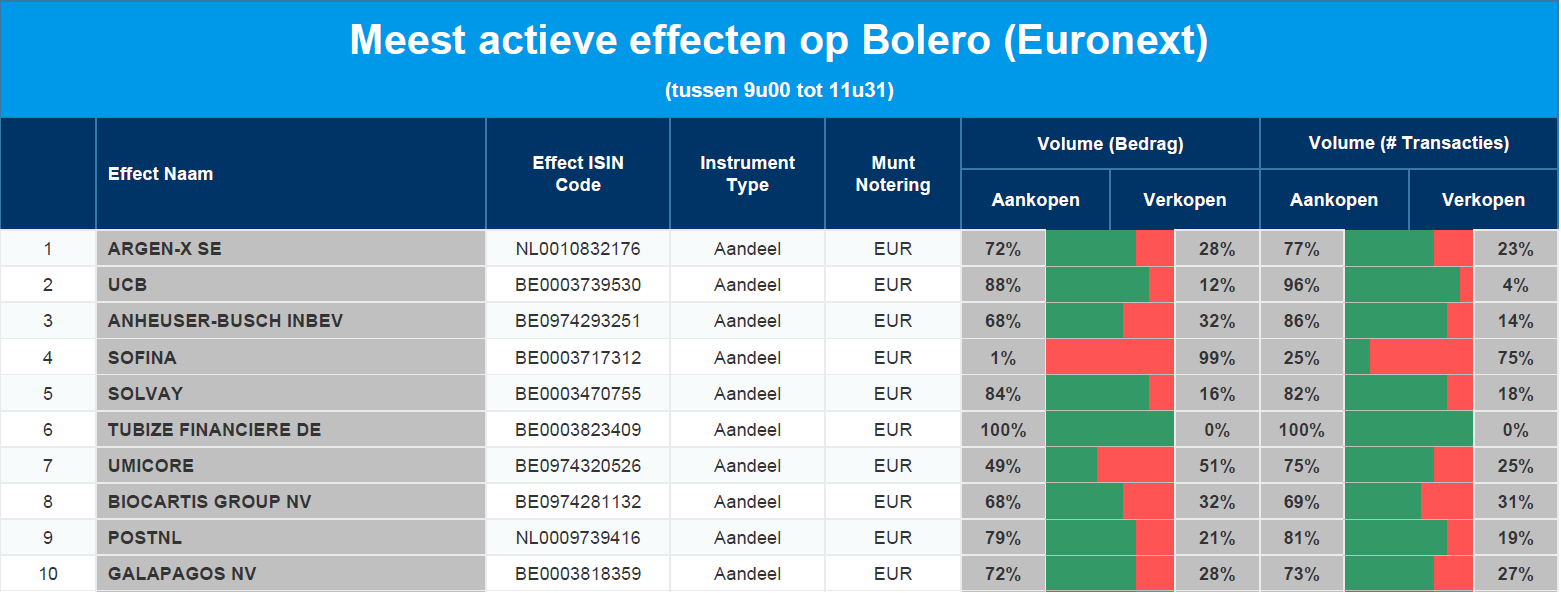Select the UCB effect name cell

click(127, 285)
